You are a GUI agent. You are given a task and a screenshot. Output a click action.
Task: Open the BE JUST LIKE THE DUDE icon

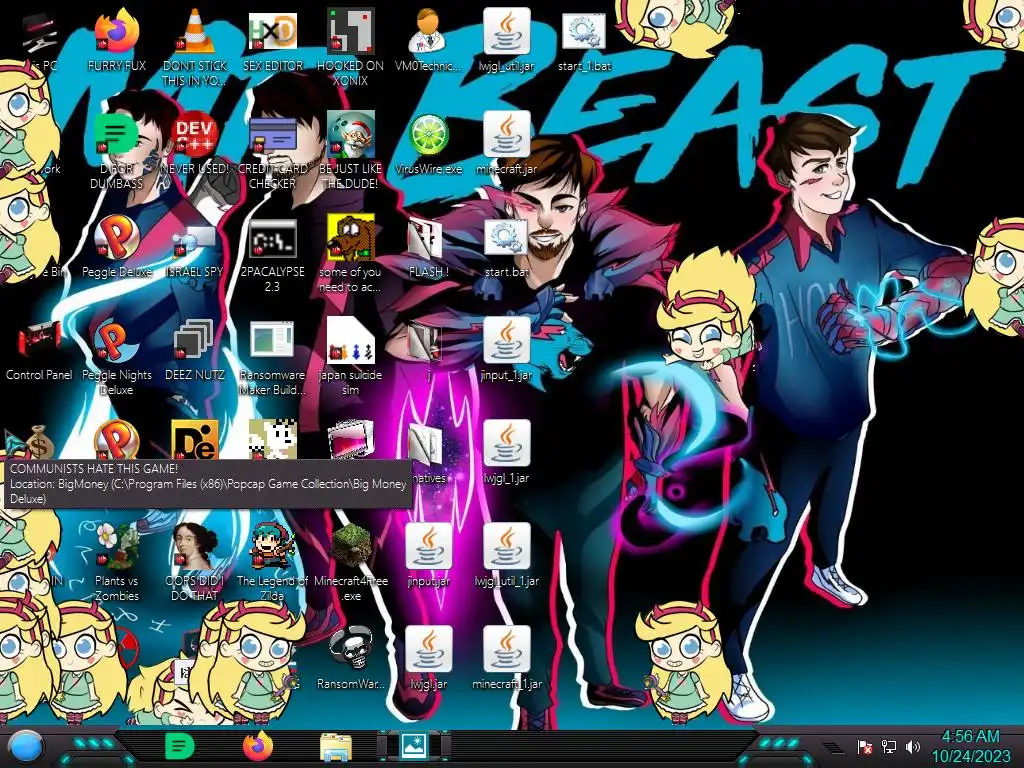click(x=351, y=136)
